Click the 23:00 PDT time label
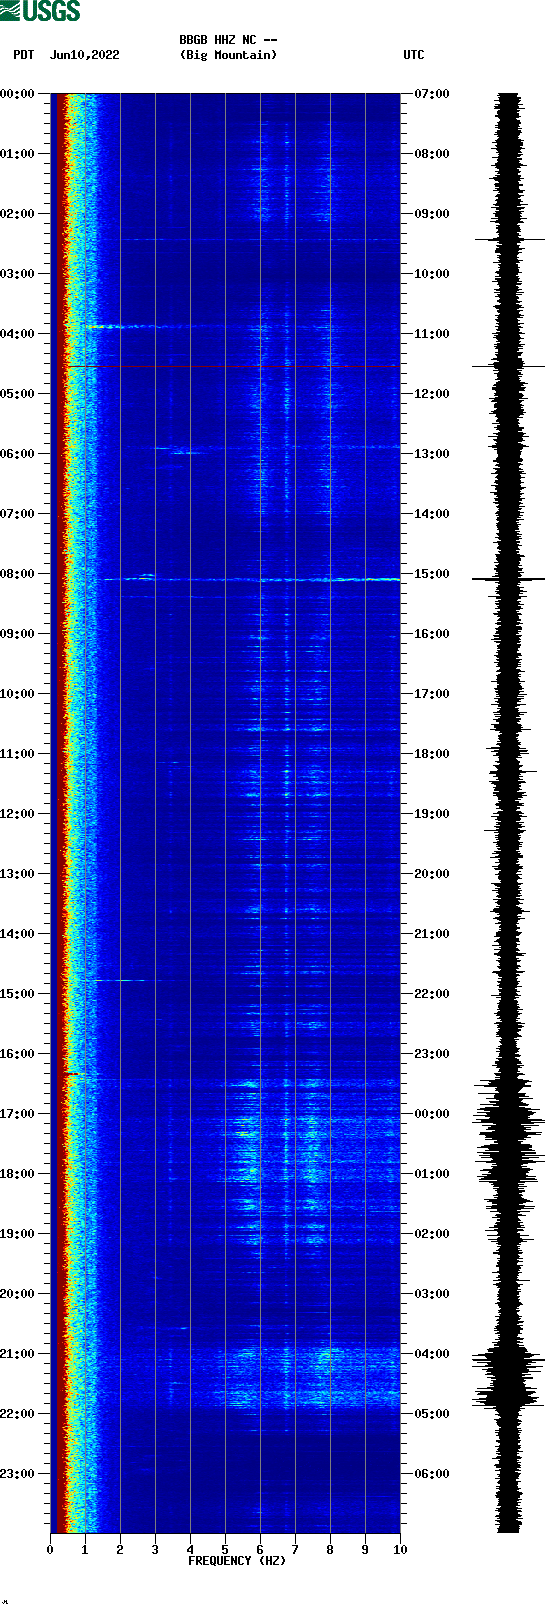Viewport: 552px width, 1613px height. [18, 1474]
